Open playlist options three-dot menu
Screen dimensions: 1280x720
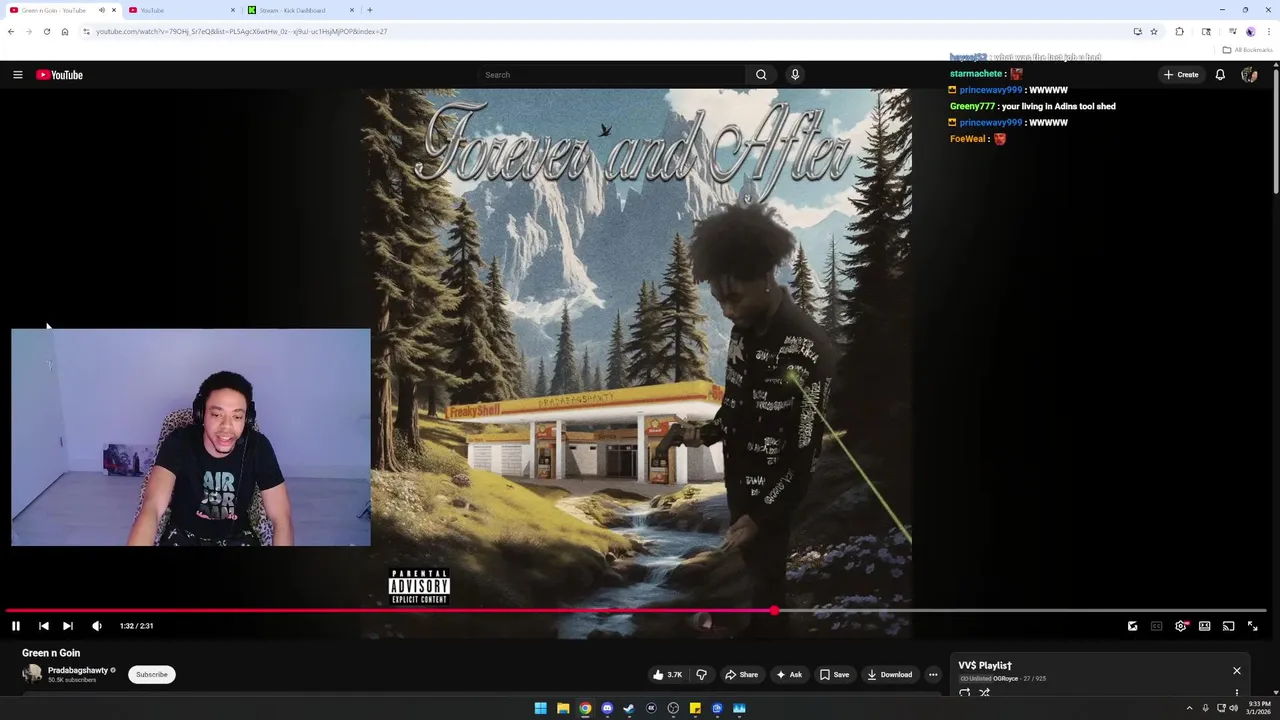click(x=1237, y=693)
